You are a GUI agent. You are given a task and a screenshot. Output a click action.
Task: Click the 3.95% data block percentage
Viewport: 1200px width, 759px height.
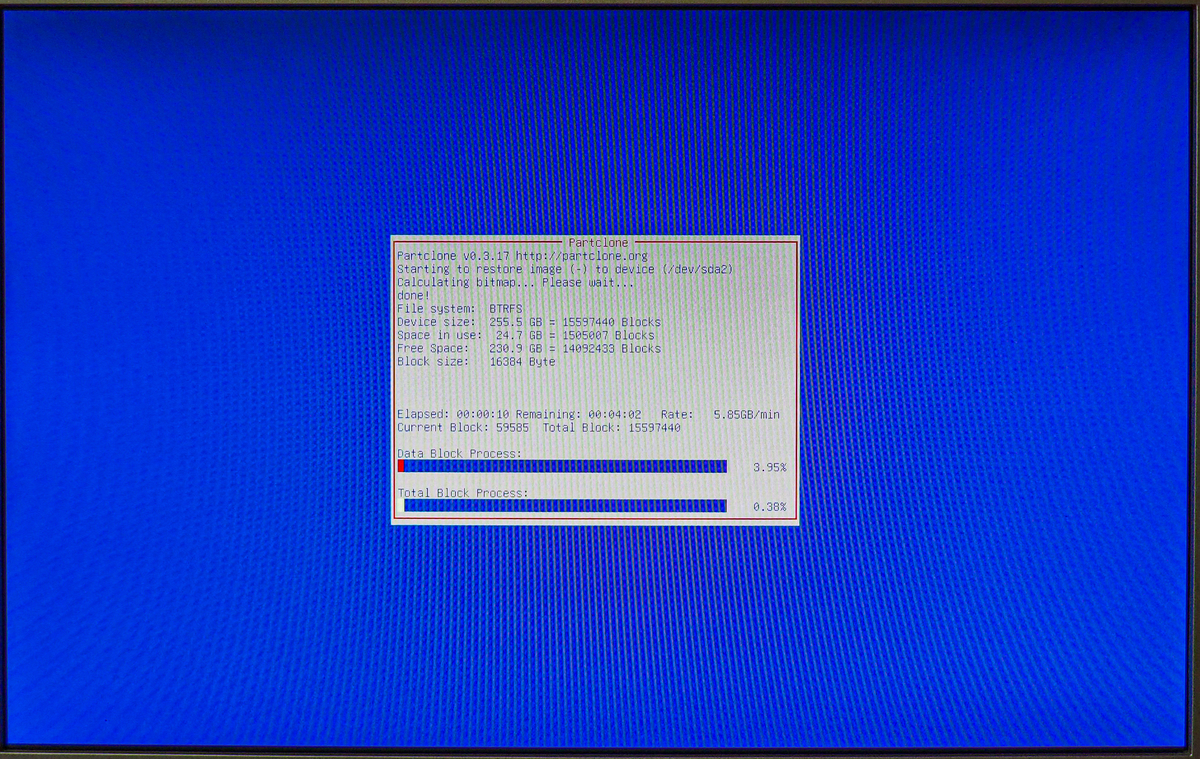pyautogui.click(x=770, y=467)
